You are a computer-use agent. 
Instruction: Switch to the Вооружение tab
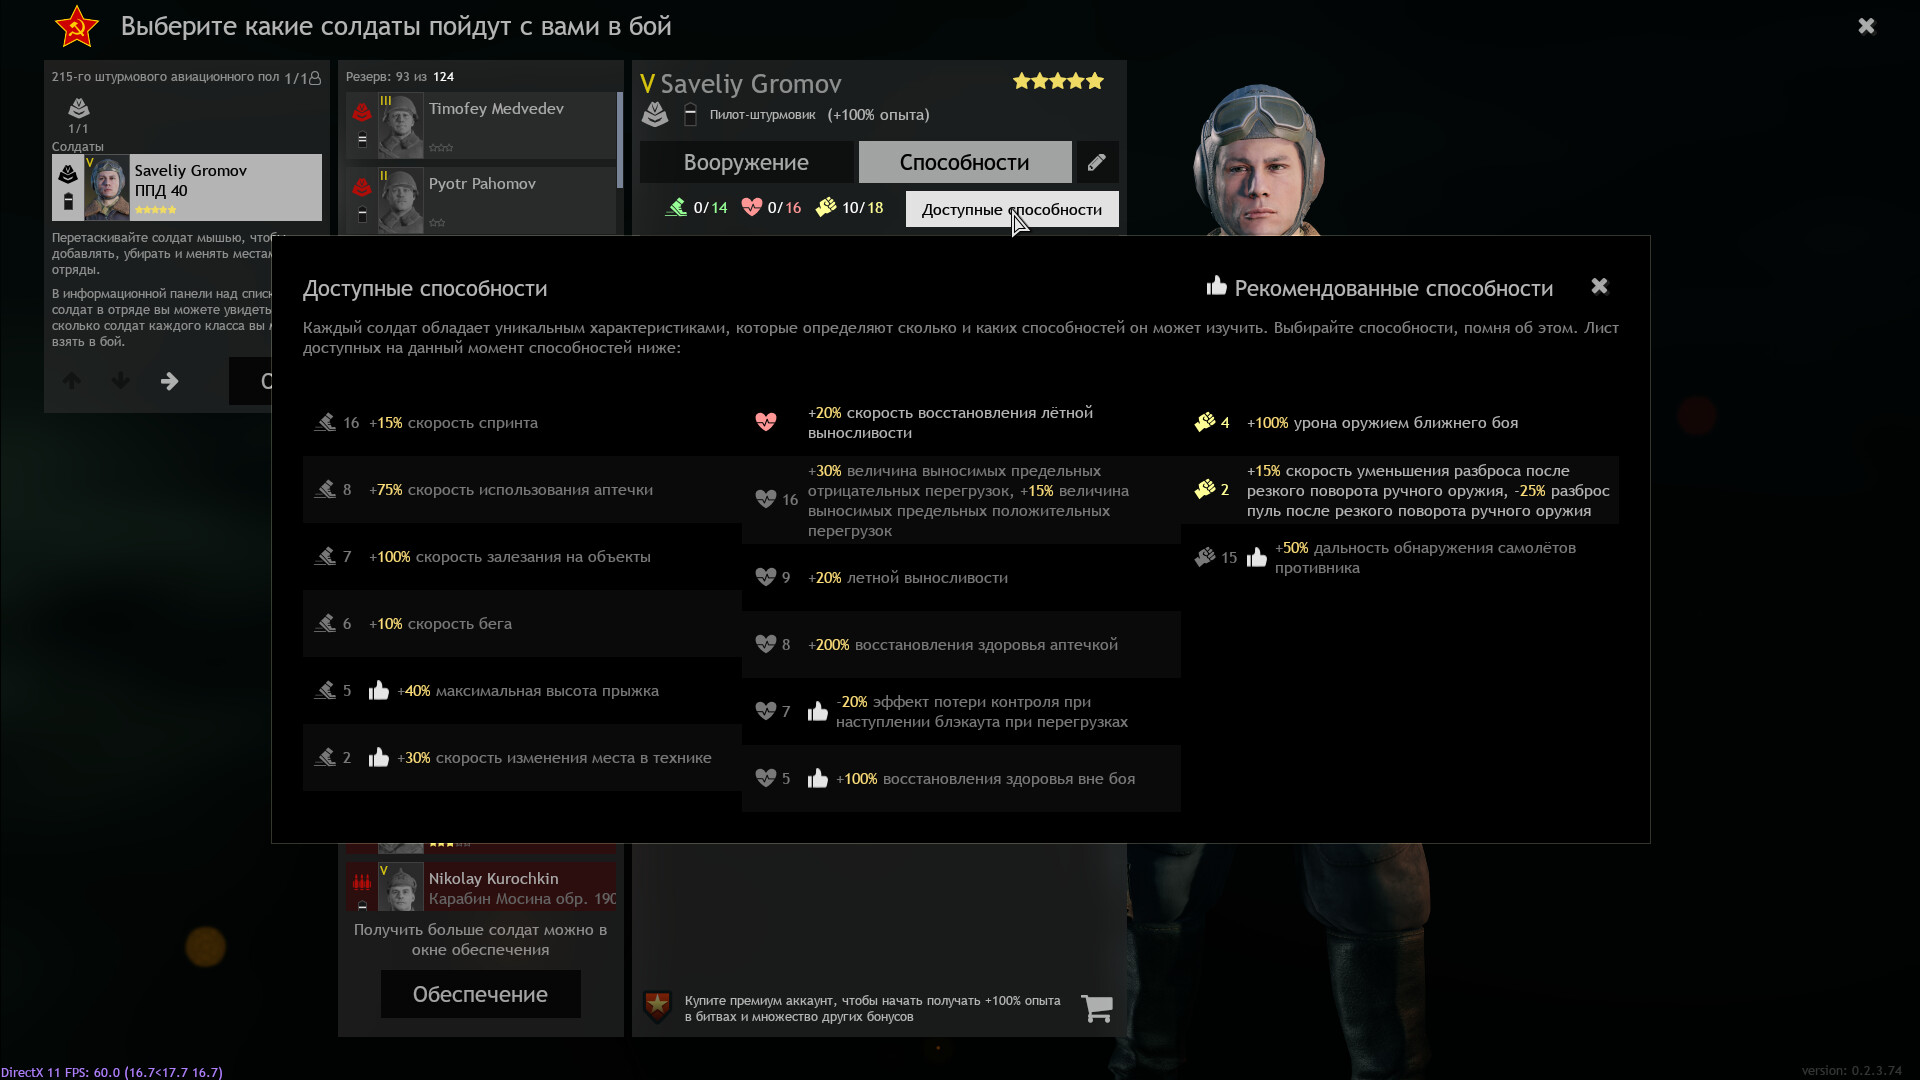pyautogui.click(x=746, y=162)
